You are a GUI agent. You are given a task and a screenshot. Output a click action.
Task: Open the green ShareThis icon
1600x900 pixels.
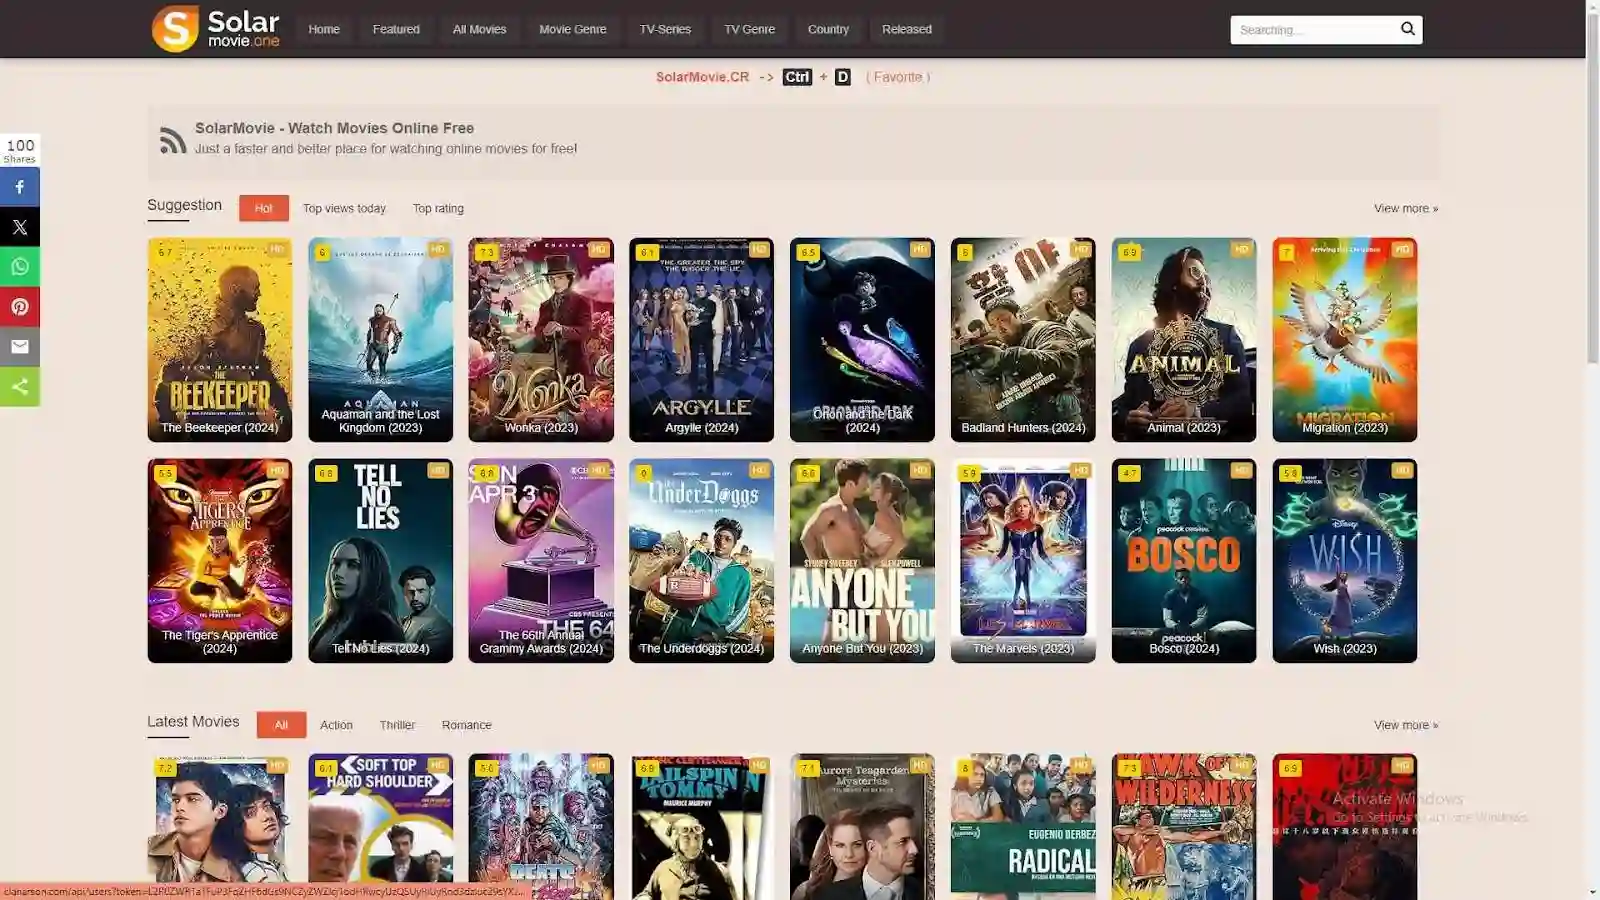pos(20,387)
